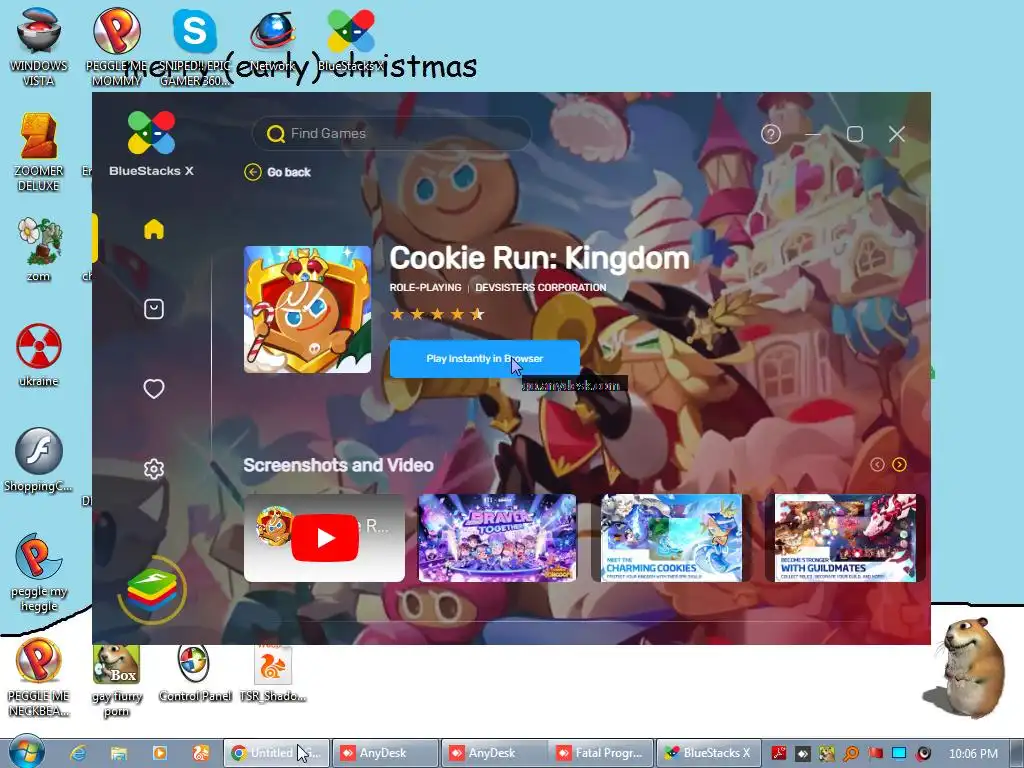Open the BlueStacks X Home section
This screenshot has height=768, width=1024.
(x=153, y=229)
